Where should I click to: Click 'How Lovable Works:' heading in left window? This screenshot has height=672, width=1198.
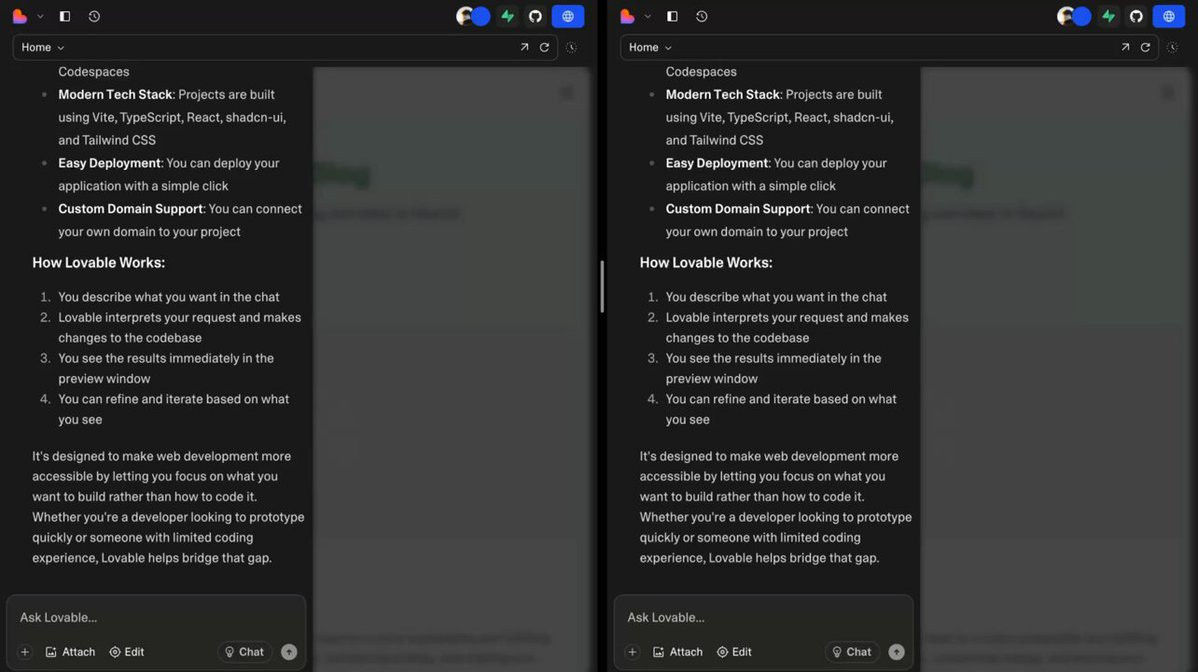99,263
